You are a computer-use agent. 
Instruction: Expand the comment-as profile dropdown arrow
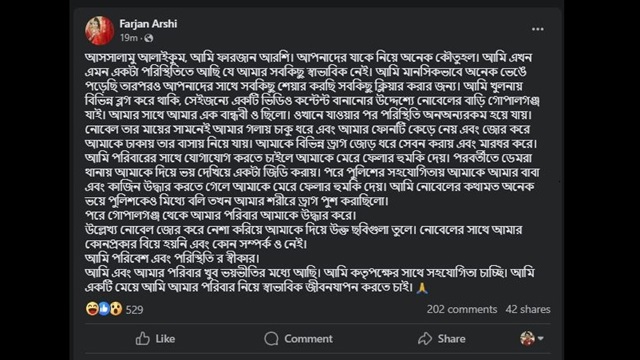(x=541, y=338)
